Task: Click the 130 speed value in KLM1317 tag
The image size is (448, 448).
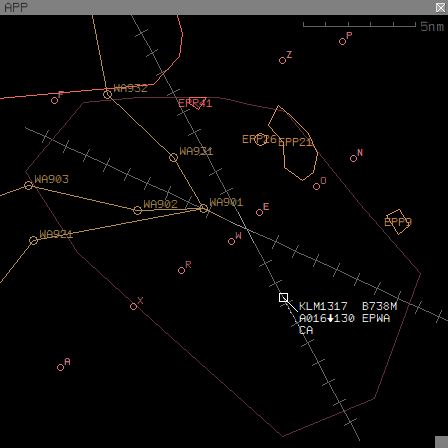Action: coord(344,318)
